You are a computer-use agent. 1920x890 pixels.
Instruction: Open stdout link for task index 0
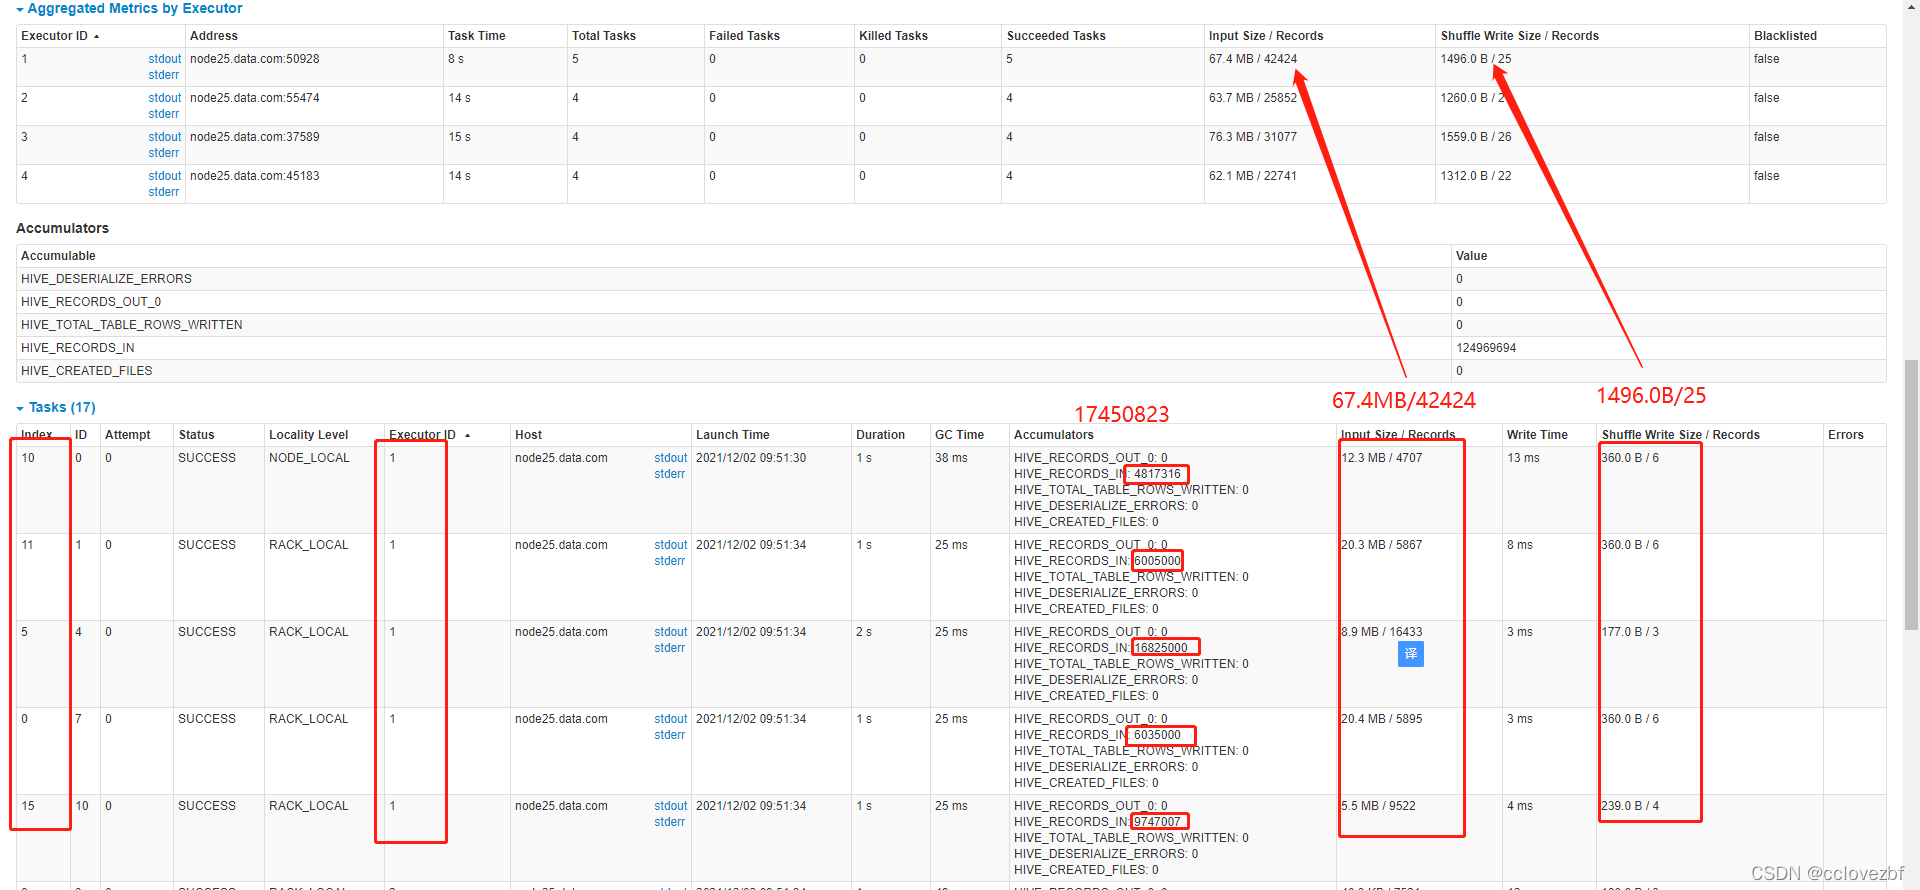click(x=671, y=719)
